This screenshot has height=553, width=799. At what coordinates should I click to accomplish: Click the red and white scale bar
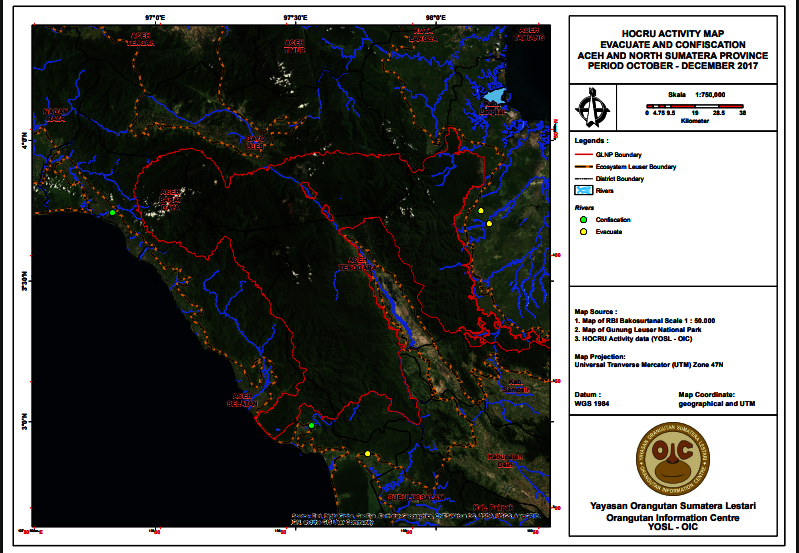coord(695,105)
